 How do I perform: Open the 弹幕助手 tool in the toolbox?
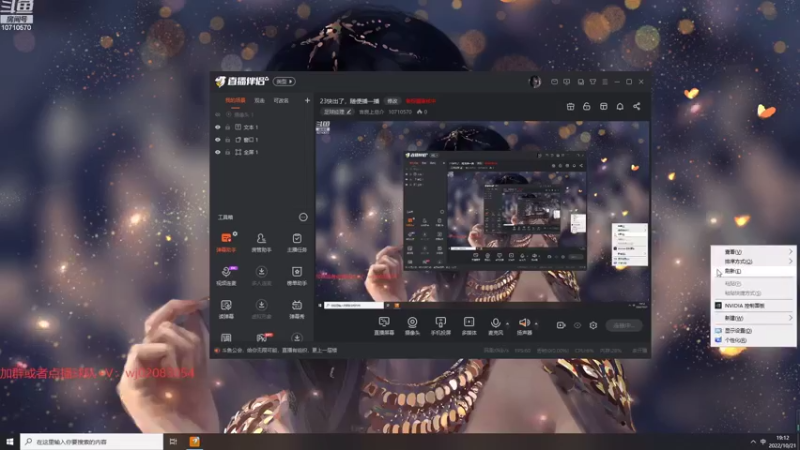click(226, 242)
